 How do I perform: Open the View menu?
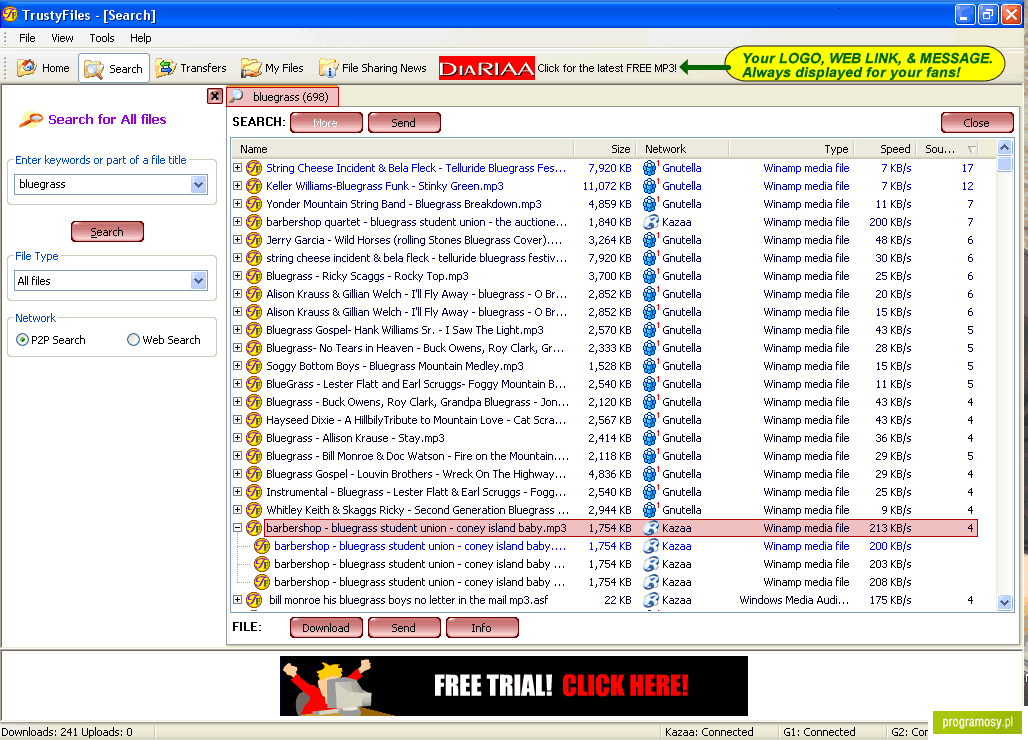pos(62,38)
